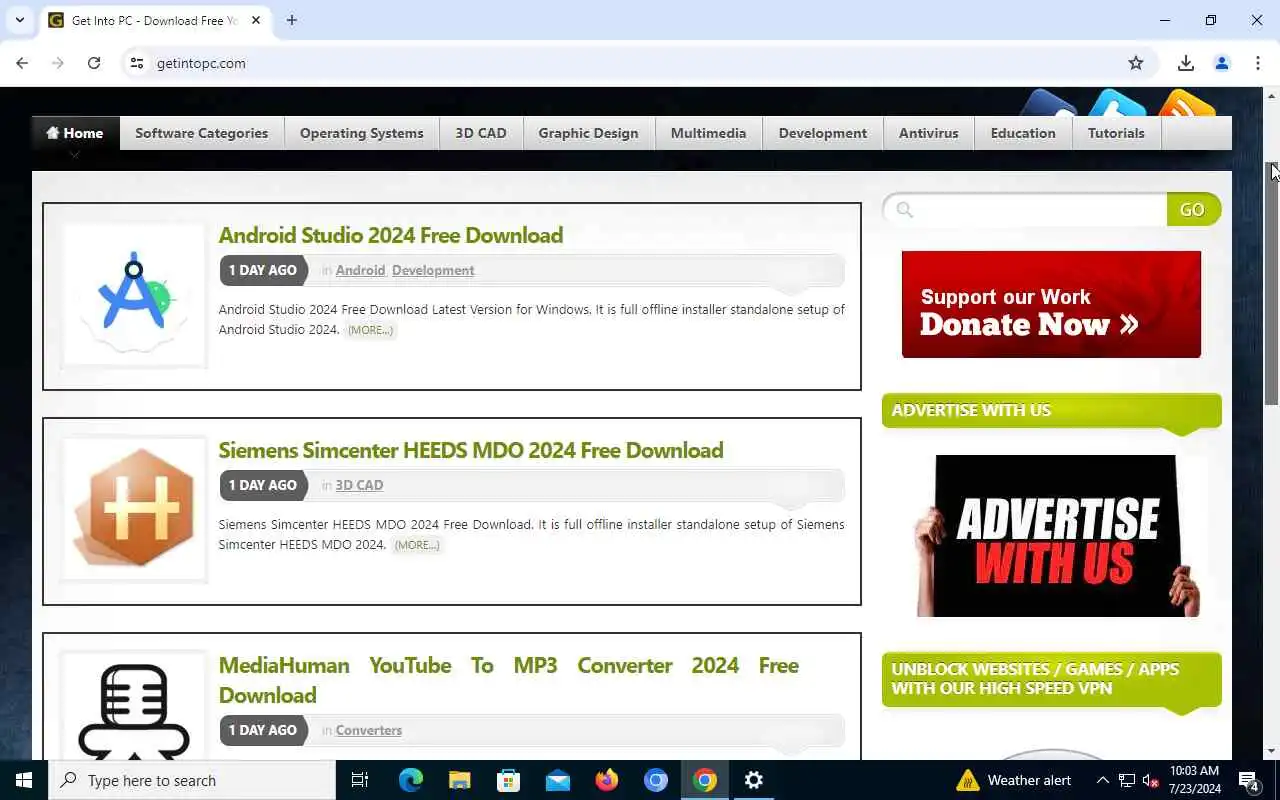Image resolution: width=1280 pixels, height=800 pixels.
Task: Open File Explorer from taskbar
Action: tap(460, 780)
